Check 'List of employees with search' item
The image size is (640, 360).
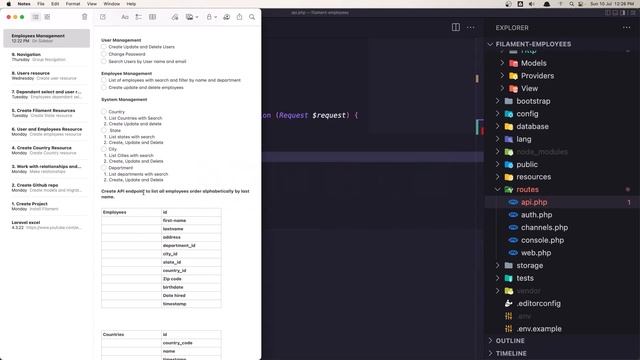[104, 80]
